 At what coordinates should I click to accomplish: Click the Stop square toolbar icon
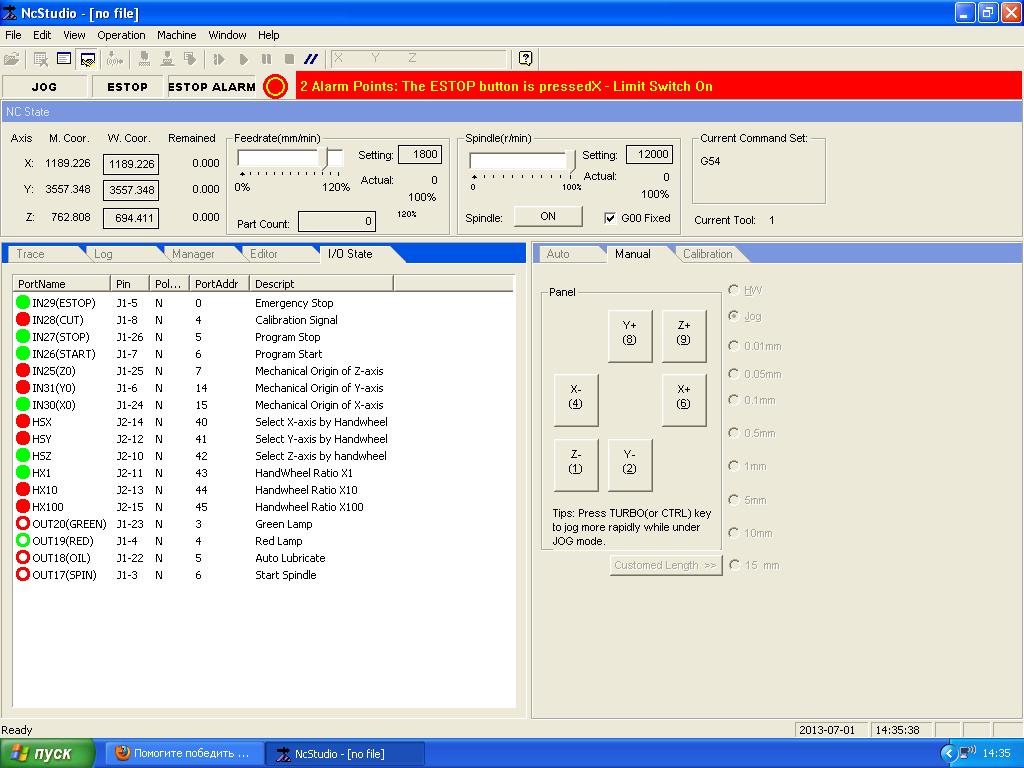pos(289,59)
